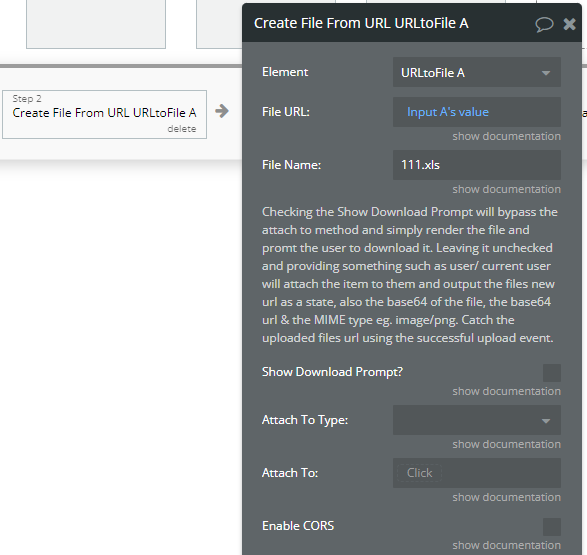This screenshot has width=587, height=555.
Task: Click the File Name field with 111.xls
Action: (477, 165)
